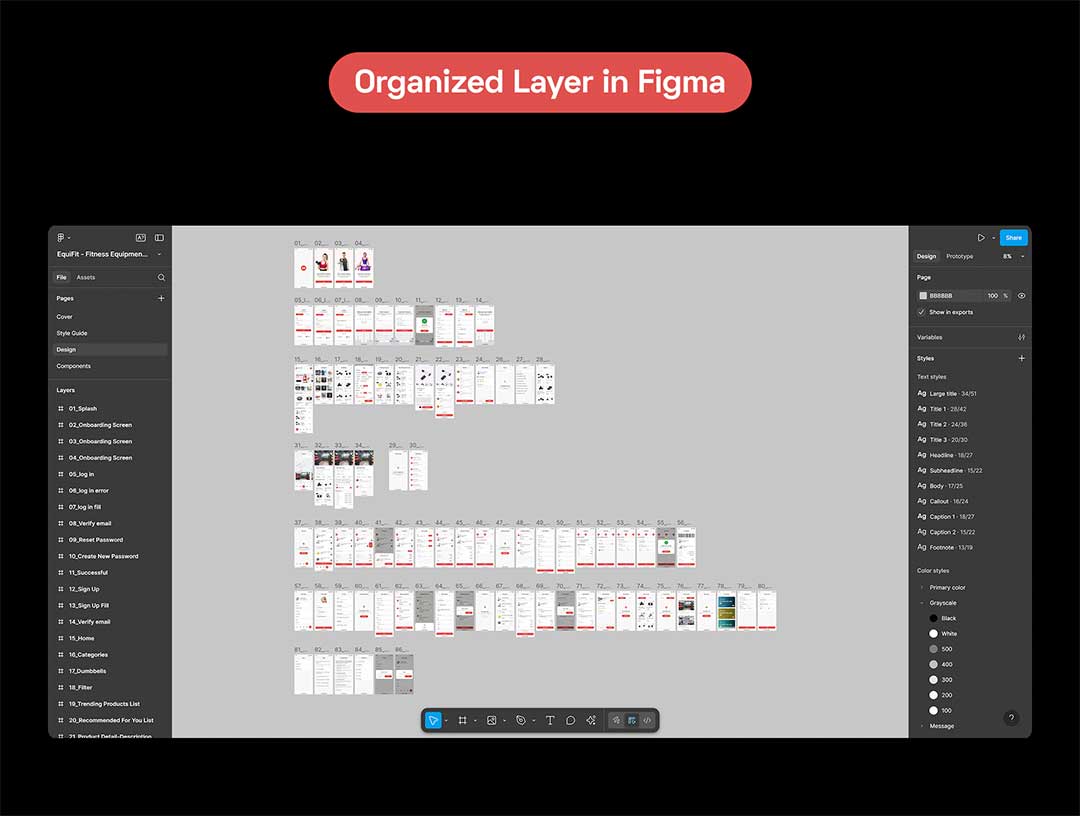The width and height of the screenshot is (1080, 816).
Task: Toggle Show in exports checkbox
Action: pos(921,312)
